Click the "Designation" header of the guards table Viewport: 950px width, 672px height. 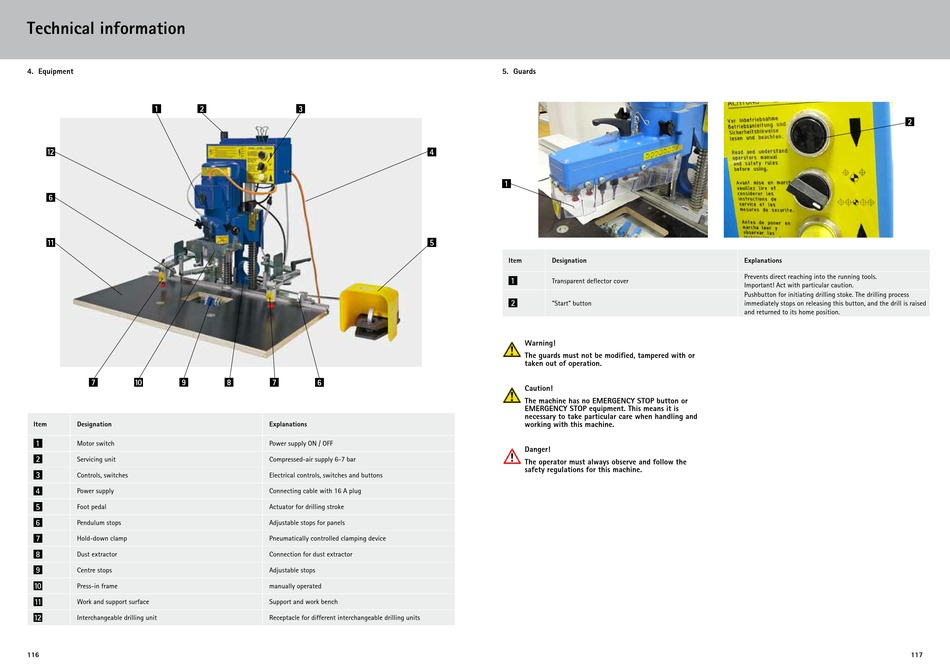(x=569, y=261)
